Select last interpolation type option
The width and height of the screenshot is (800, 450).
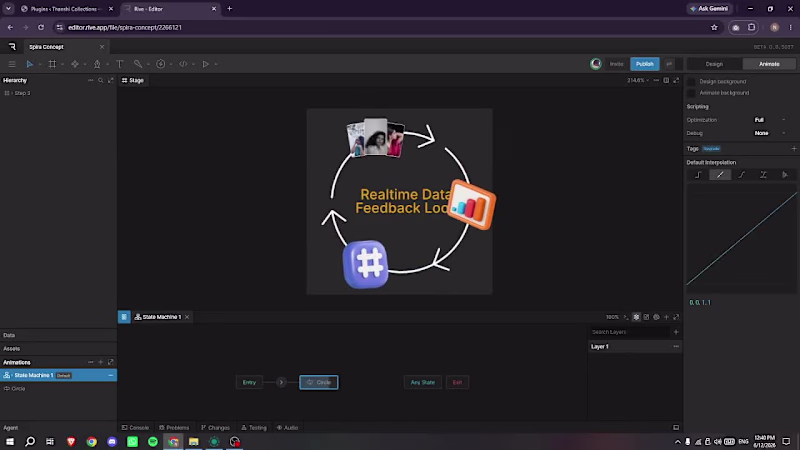[785, 175]
